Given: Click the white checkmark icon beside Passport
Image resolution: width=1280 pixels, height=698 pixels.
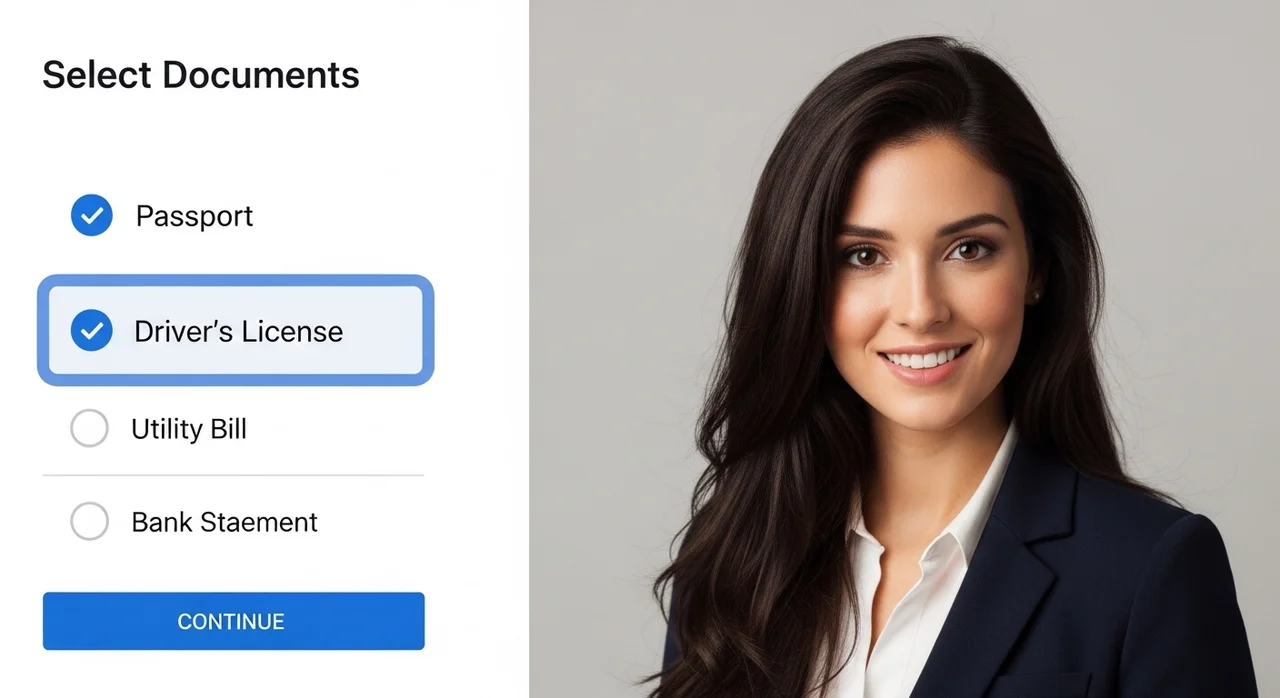Looking at the screenshot, I should [91, 215].
